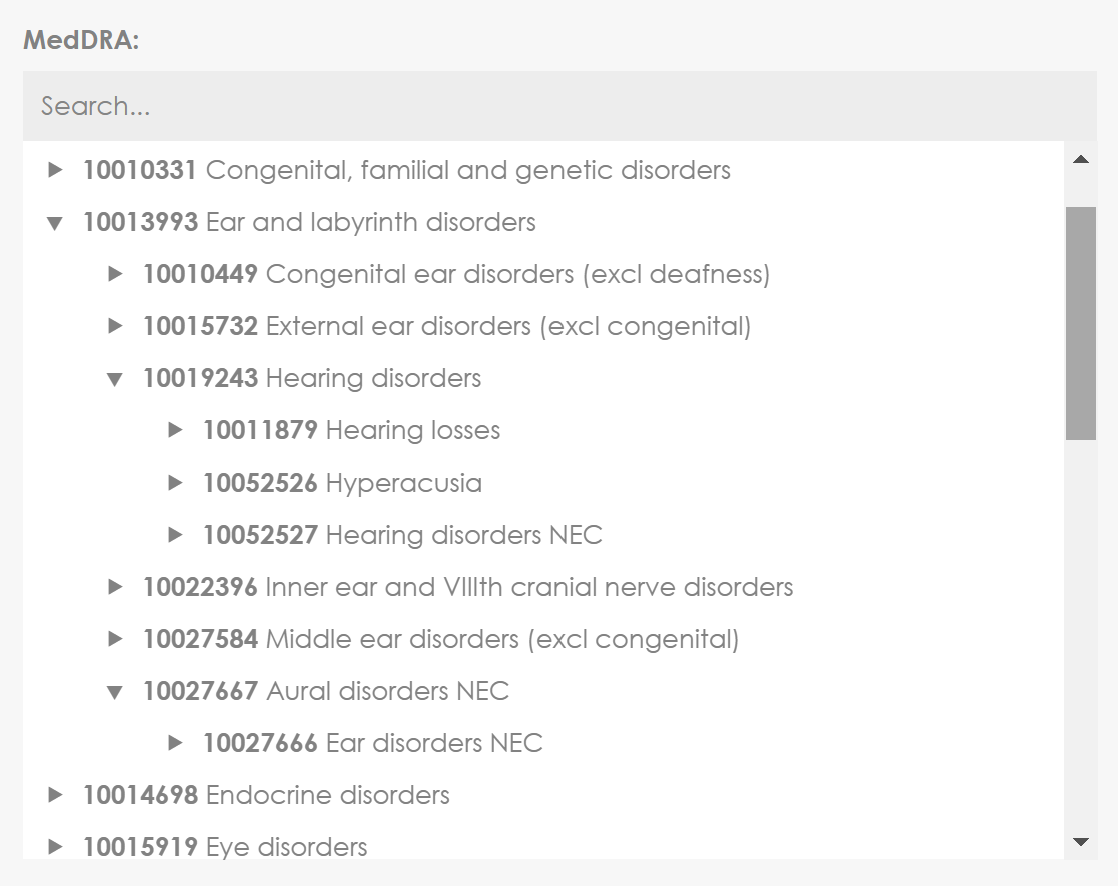This screenshot has height=886, width=1118.
Task: Collapse Ear and labyrinth disorders node
Action: pyautogui.click(x=55, y=223)
